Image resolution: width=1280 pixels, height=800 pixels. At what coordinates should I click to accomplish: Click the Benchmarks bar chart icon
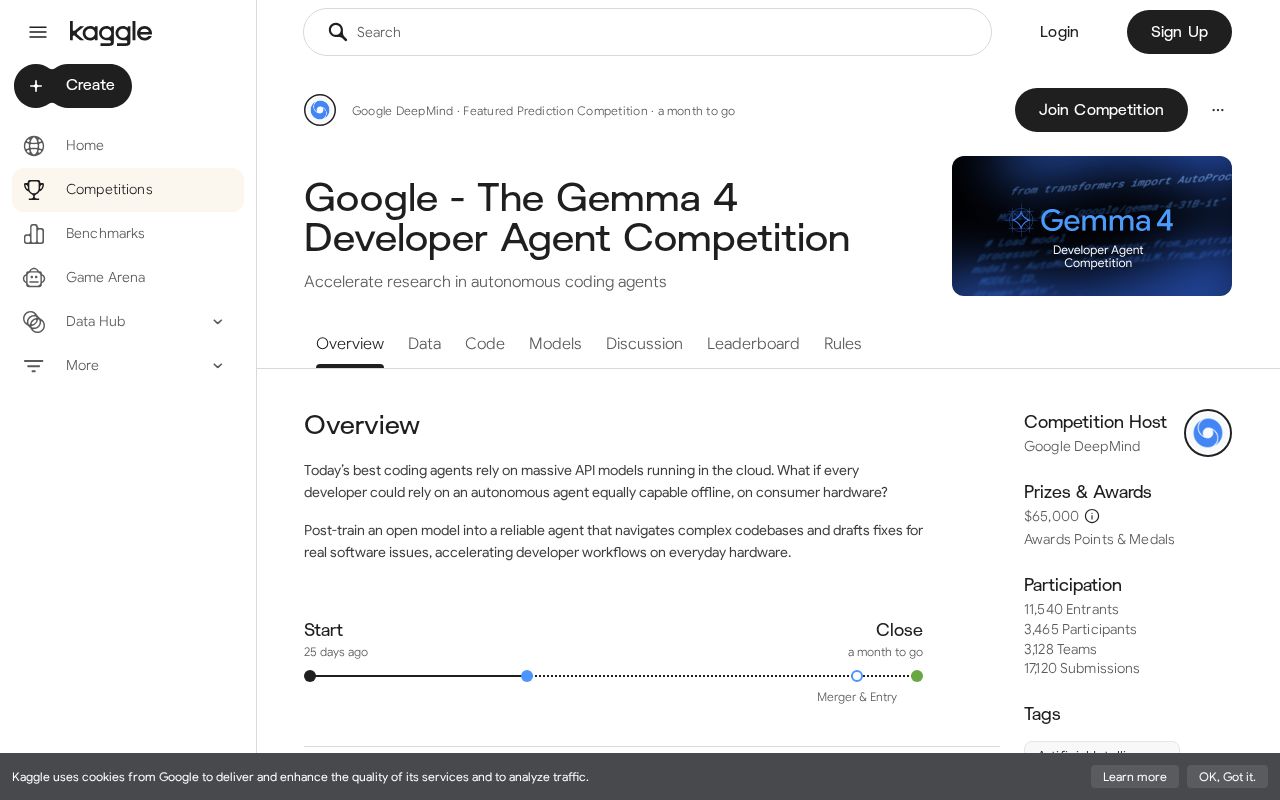click(34, 234)
